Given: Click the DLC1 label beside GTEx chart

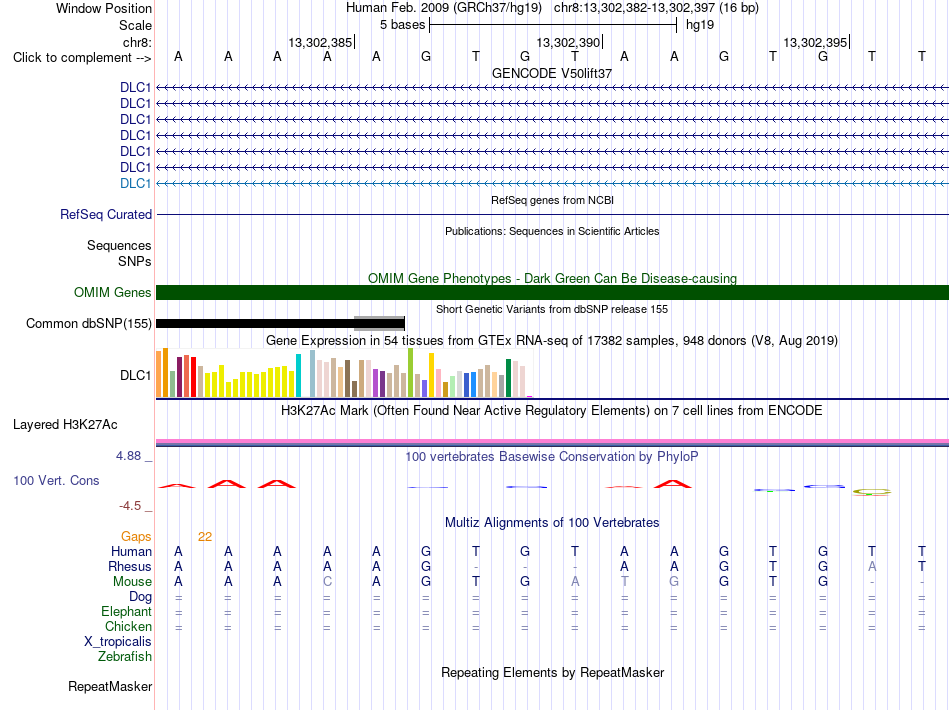Looking at the screenshot, I should [x=135, y=376].
